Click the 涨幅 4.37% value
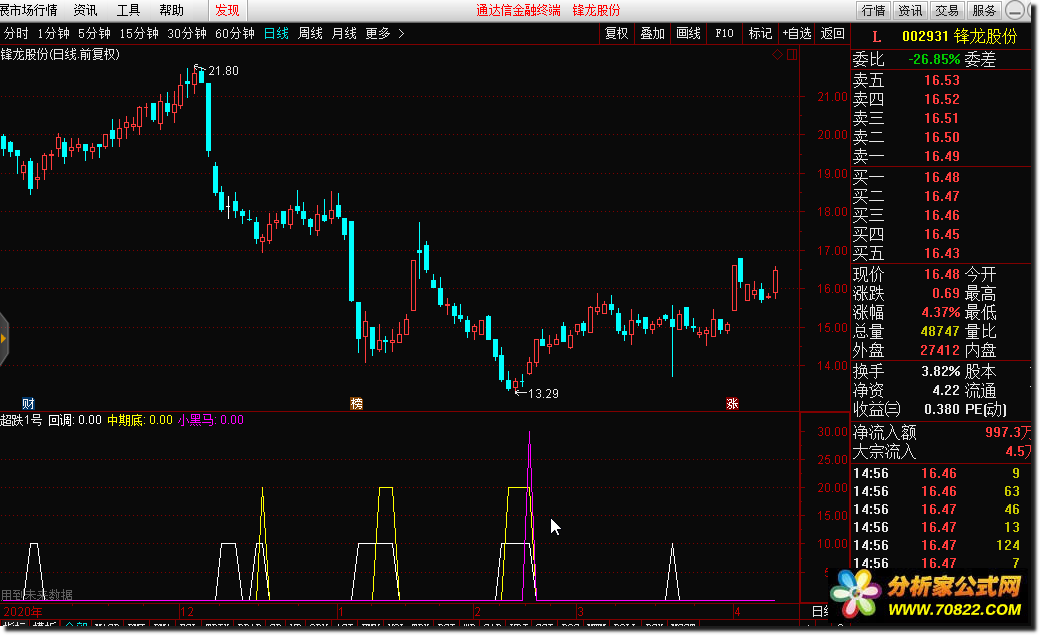This screenshot has width=1041, height=635. click(941, 312)
